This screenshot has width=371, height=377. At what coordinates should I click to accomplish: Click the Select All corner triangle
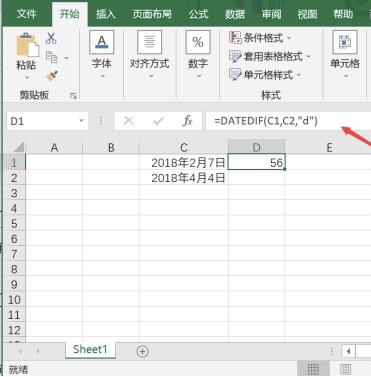tap(18, 147)
